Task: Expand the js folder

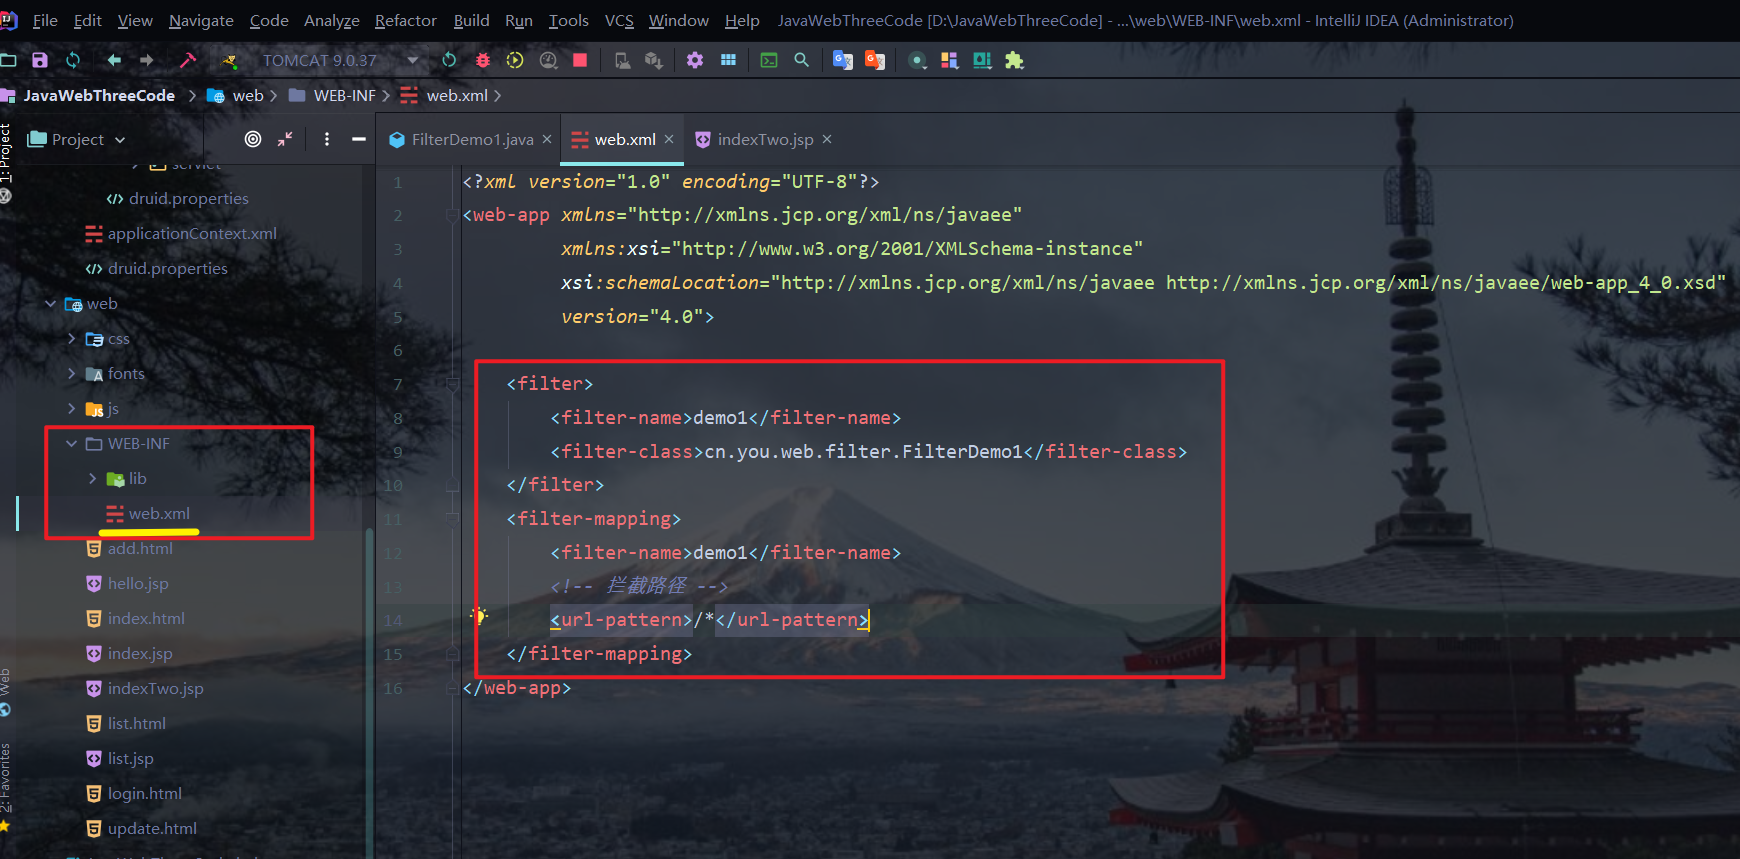Action: click(x=71, y=409)
